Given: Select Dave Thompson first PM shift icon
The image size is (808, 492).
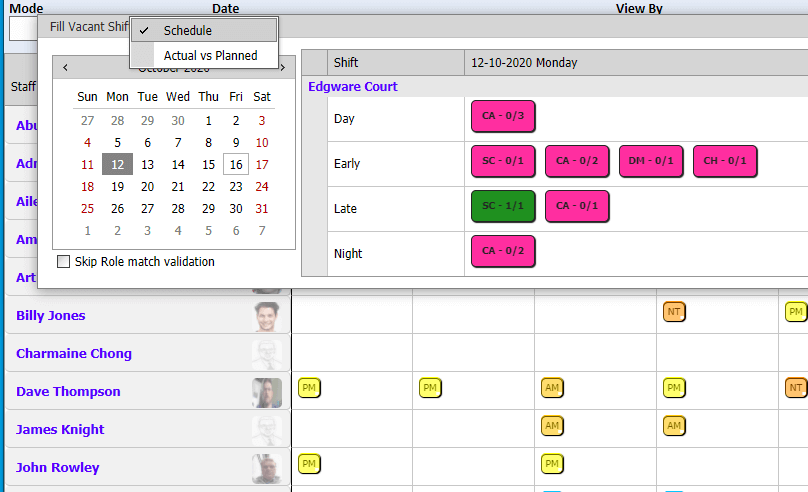Looking at the screenshot, I should click(309, 388).
